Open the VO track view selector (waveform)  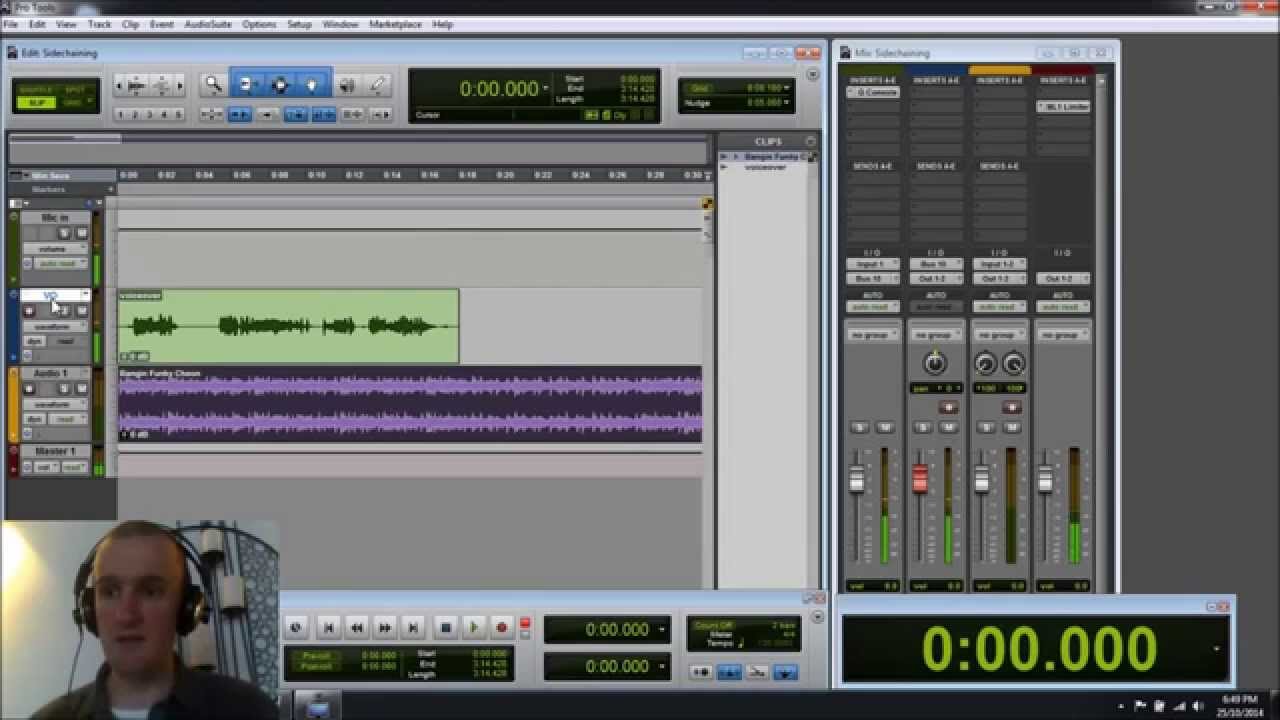55,327
